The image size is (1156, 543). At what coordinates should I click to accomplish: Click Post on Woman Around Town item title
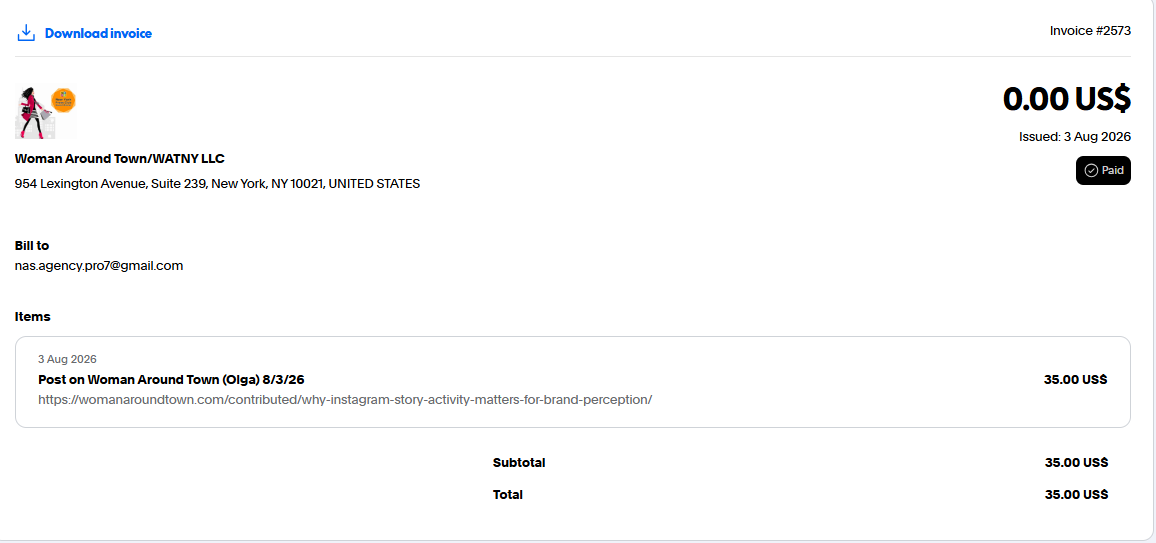point(171,380)
